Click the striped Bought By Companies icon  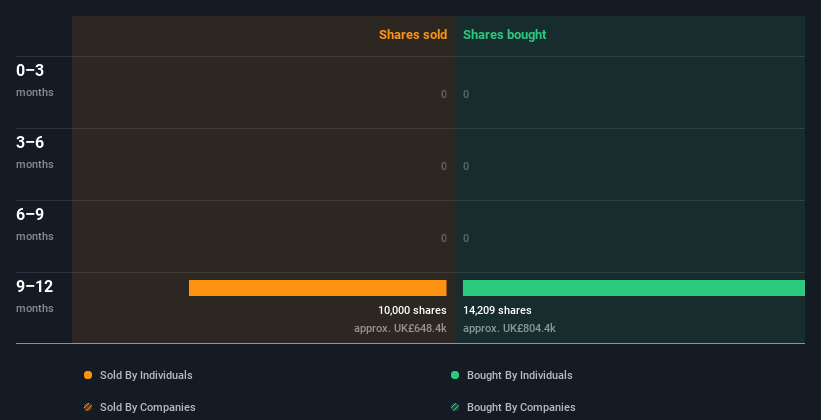click(x=455, y=407)
